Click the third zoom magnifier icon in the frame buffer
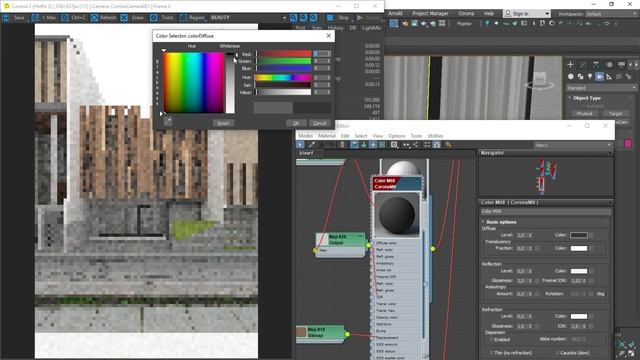640x360 pixels. (x=313, y=18)
